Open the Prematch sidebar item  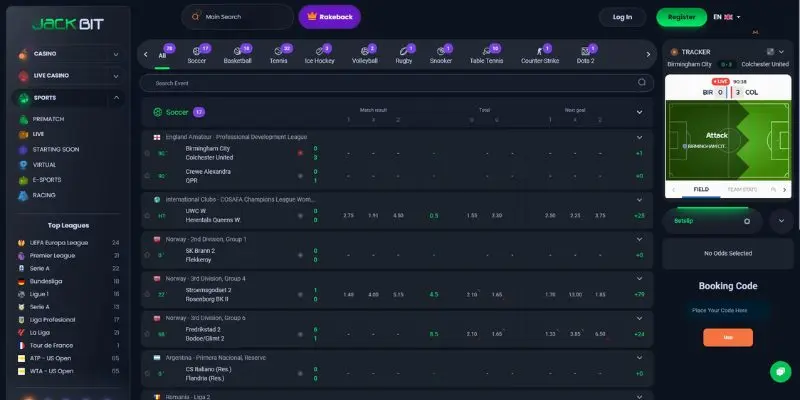point(48,119)
